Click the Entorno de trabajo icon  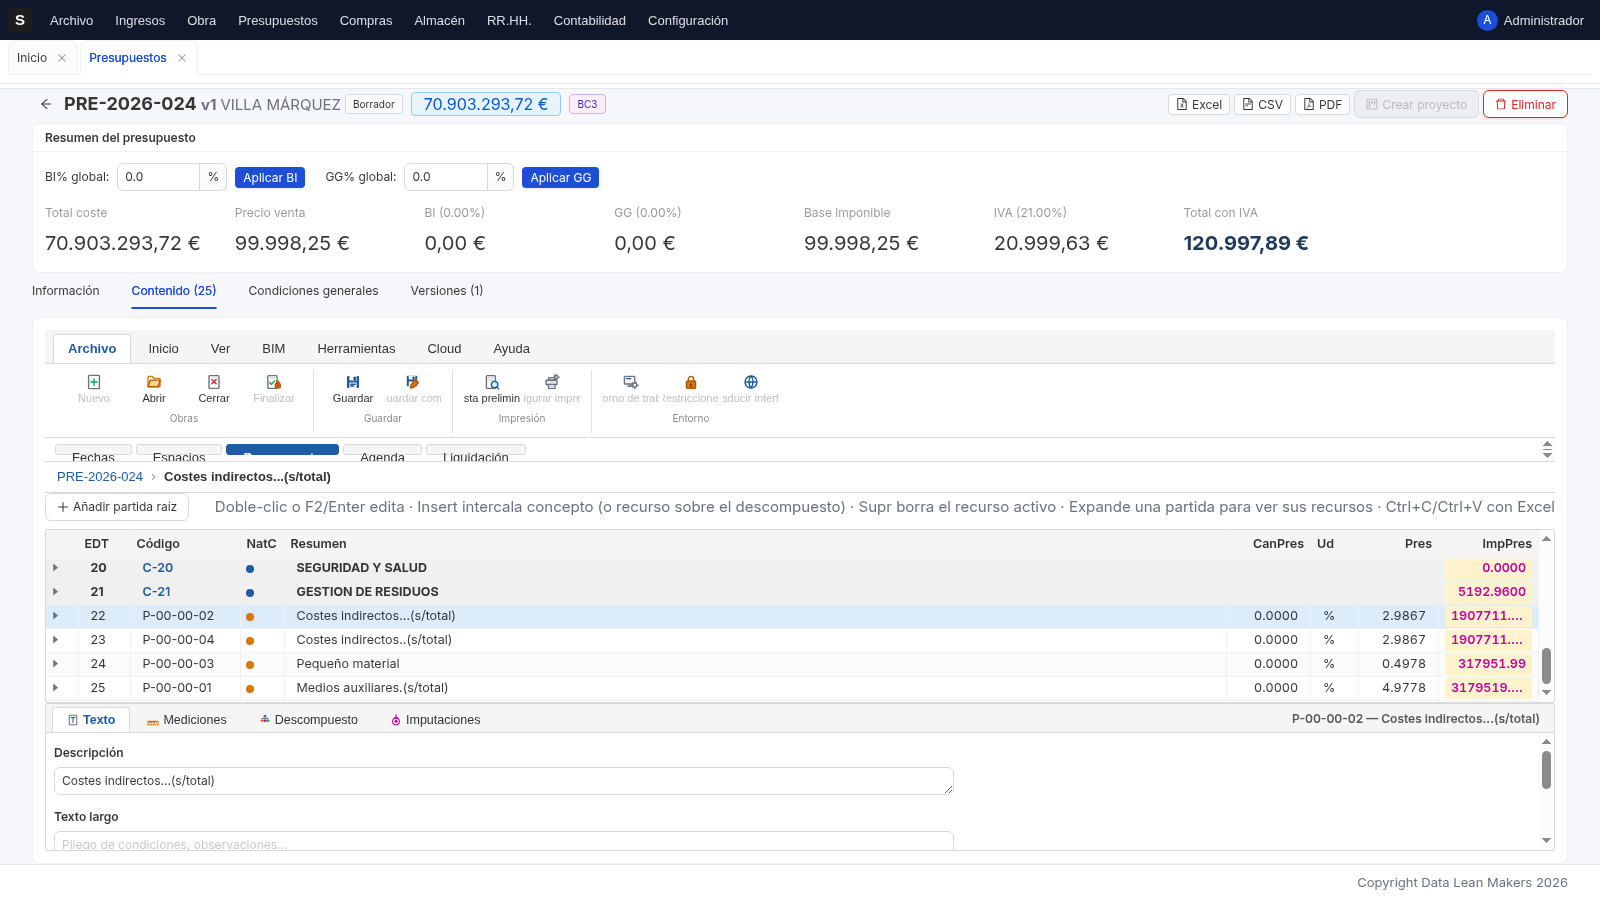(x=631, y=382)
